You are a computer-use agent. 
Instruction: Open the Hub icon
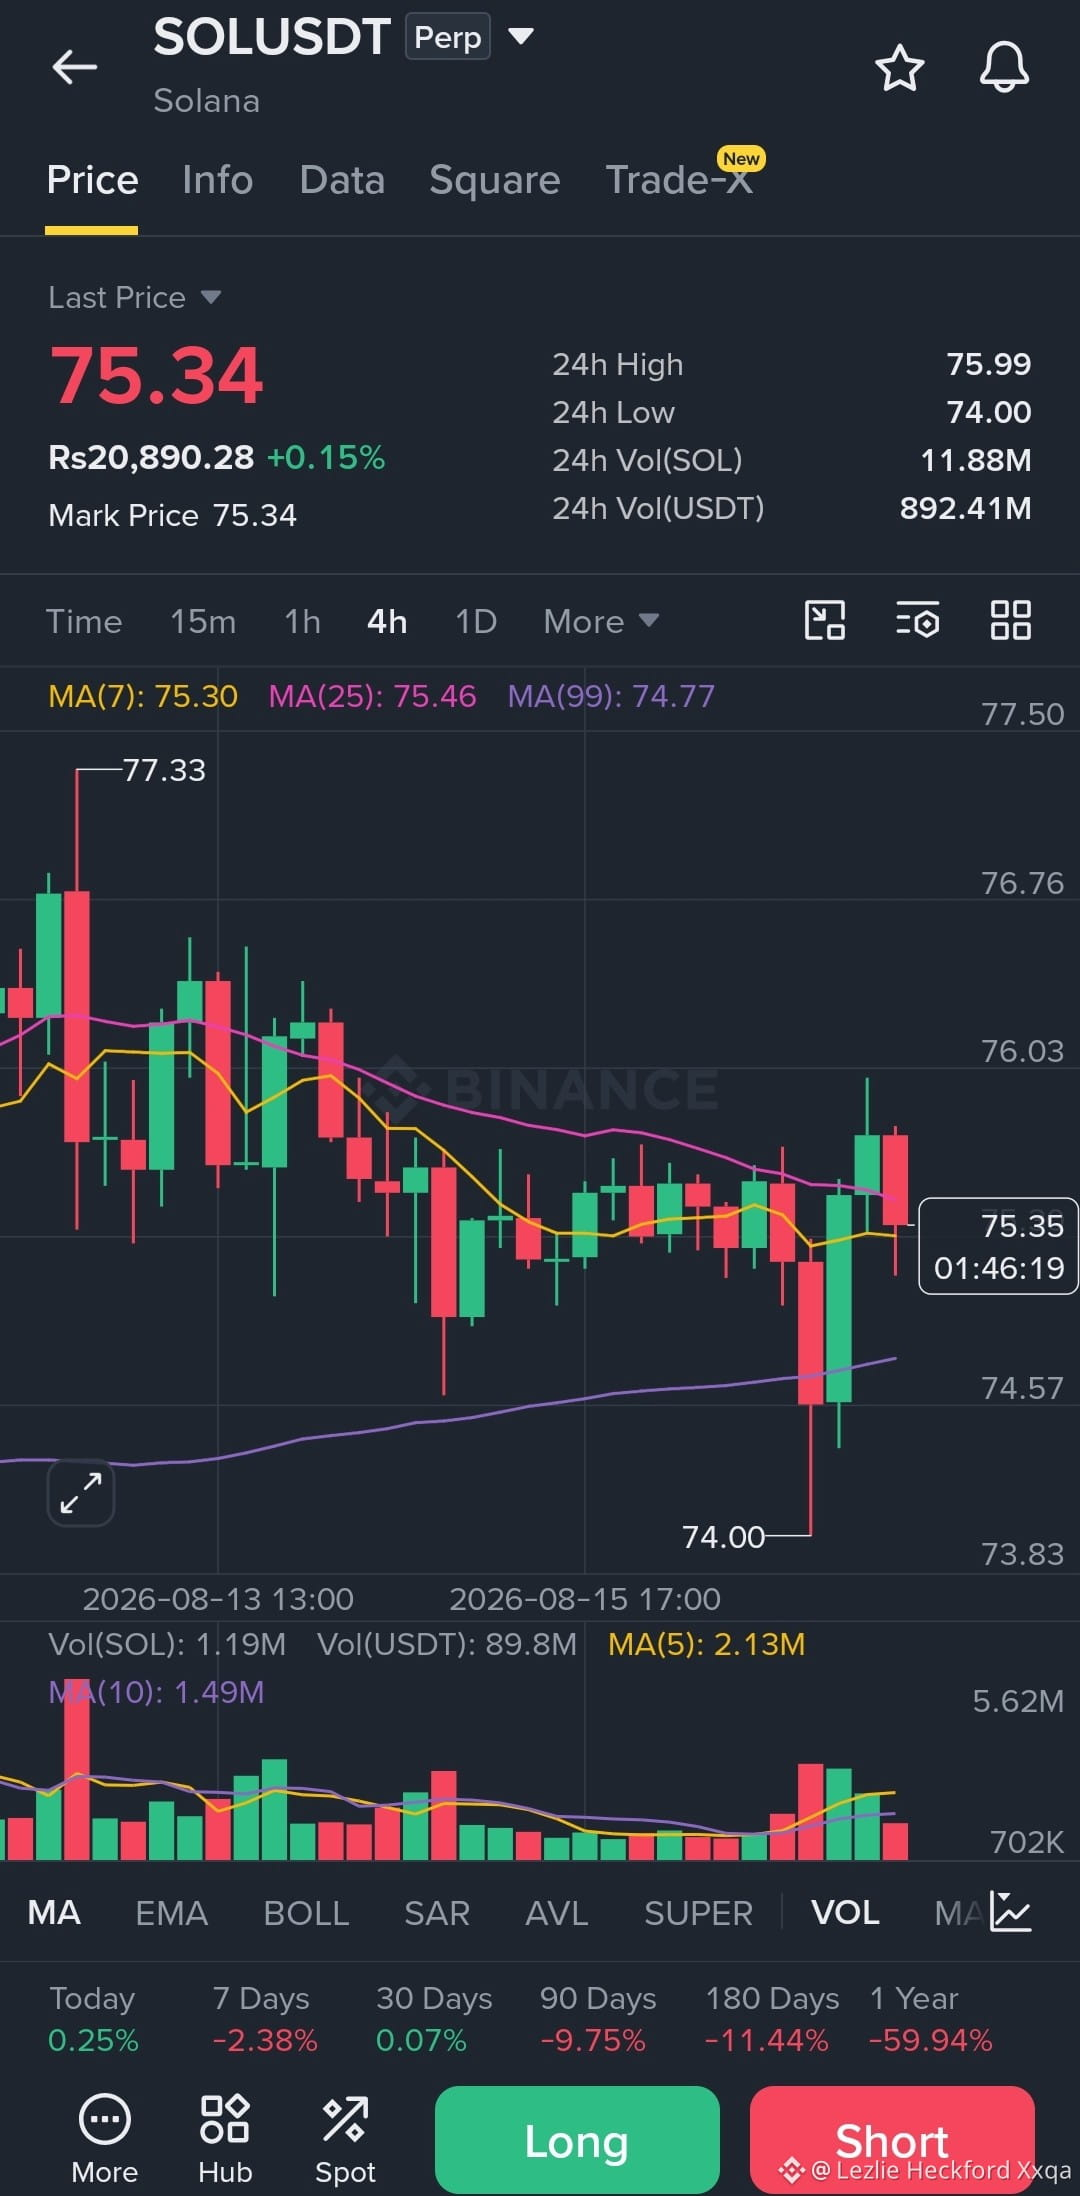click(225, 2140)
